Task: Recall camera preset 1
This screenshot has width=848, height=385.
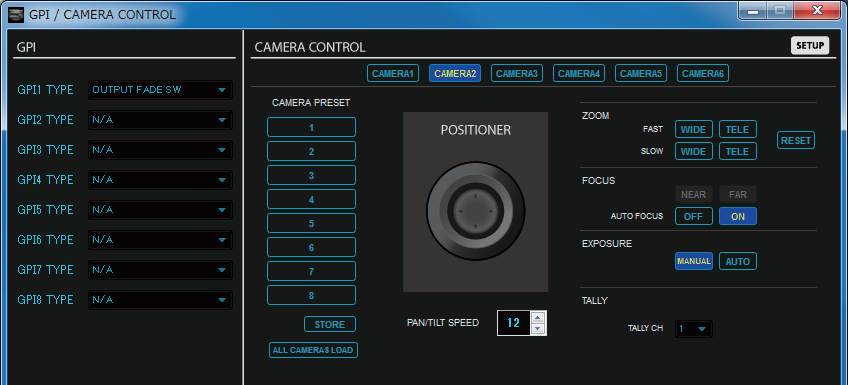Action: pos(312,128)
